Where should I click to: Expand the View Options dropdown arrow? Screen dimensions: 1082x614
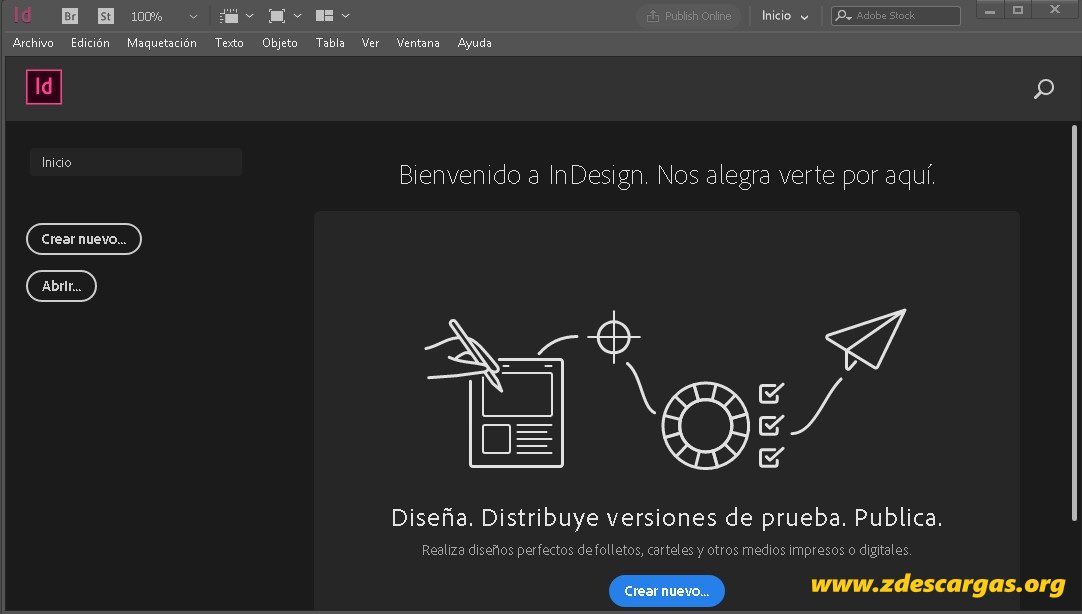[250, 16]
